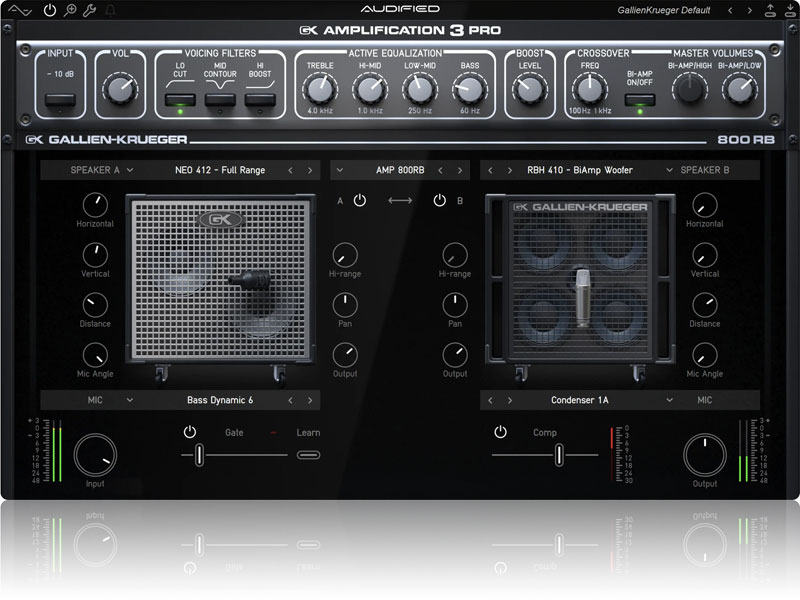The image size is (800, 600).
Task: Click speaker A Distance knob
Action: [95, 305]
